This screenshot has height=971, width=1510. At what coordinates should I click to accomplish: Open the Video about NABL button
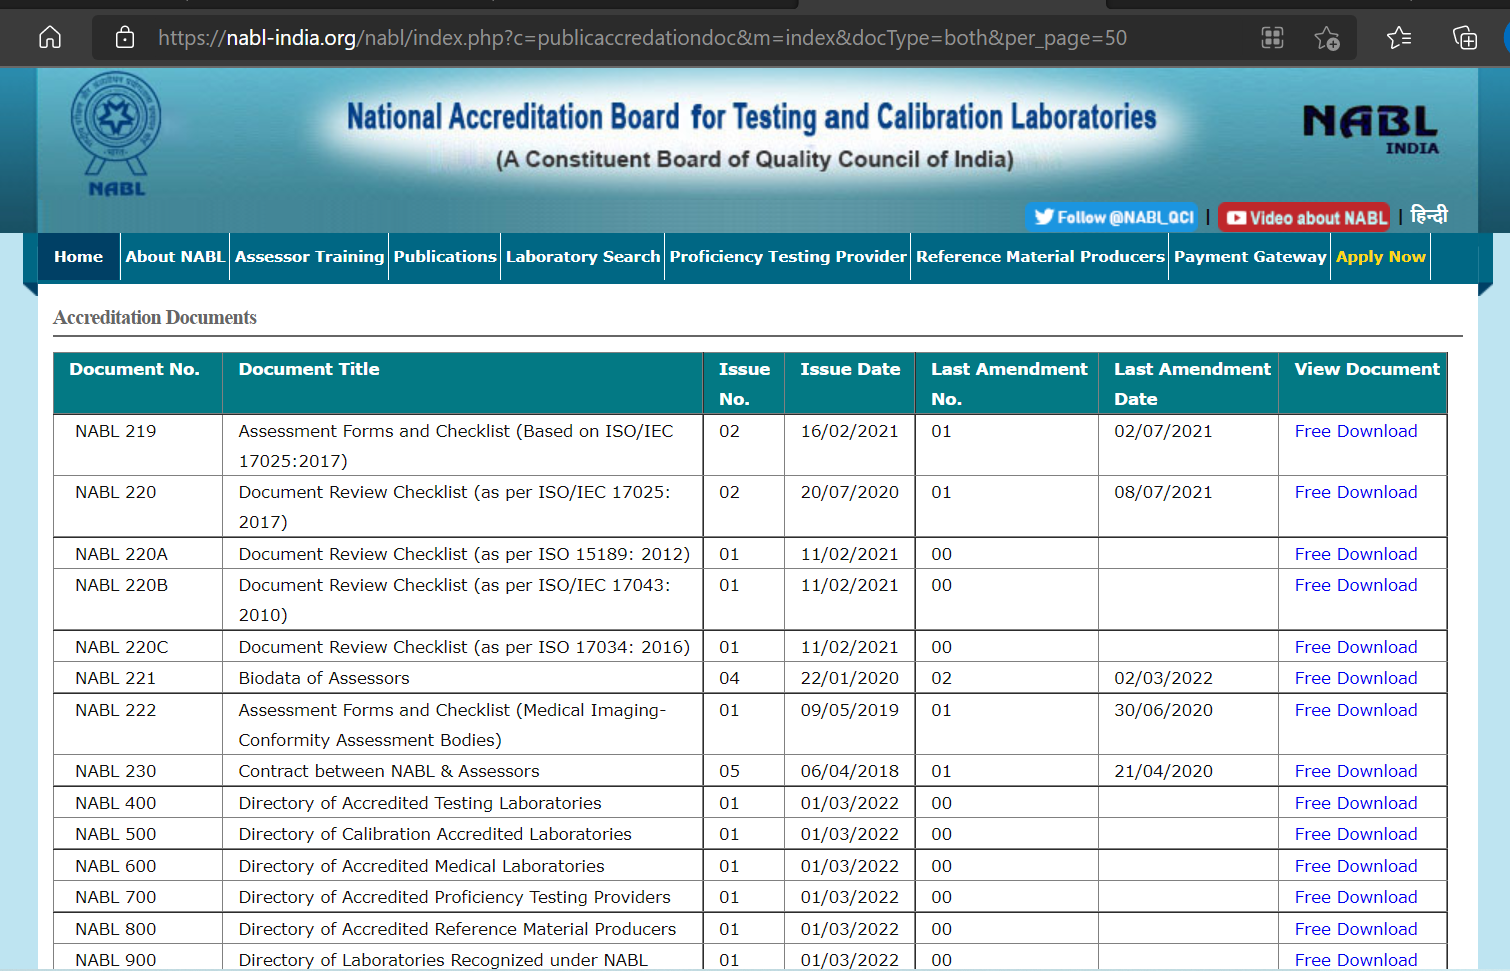pos(1305,217)
